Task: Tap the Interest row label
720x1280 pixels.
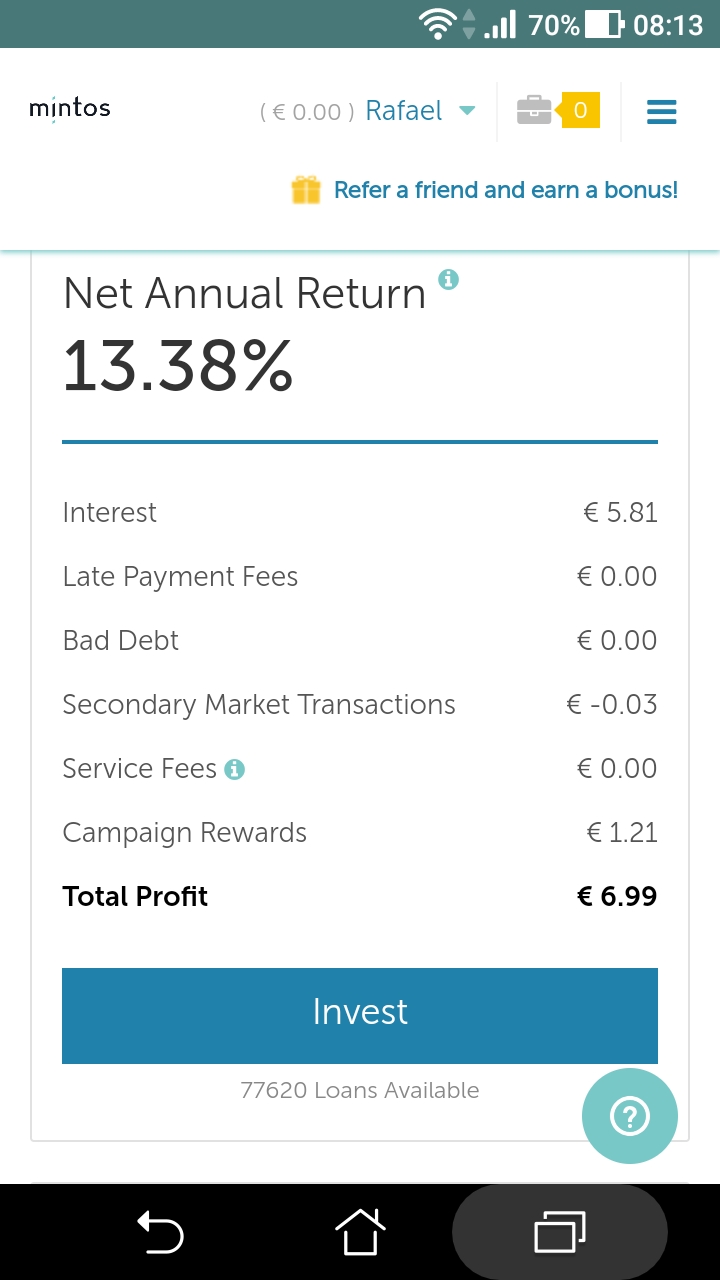Action: pos(110,513)
